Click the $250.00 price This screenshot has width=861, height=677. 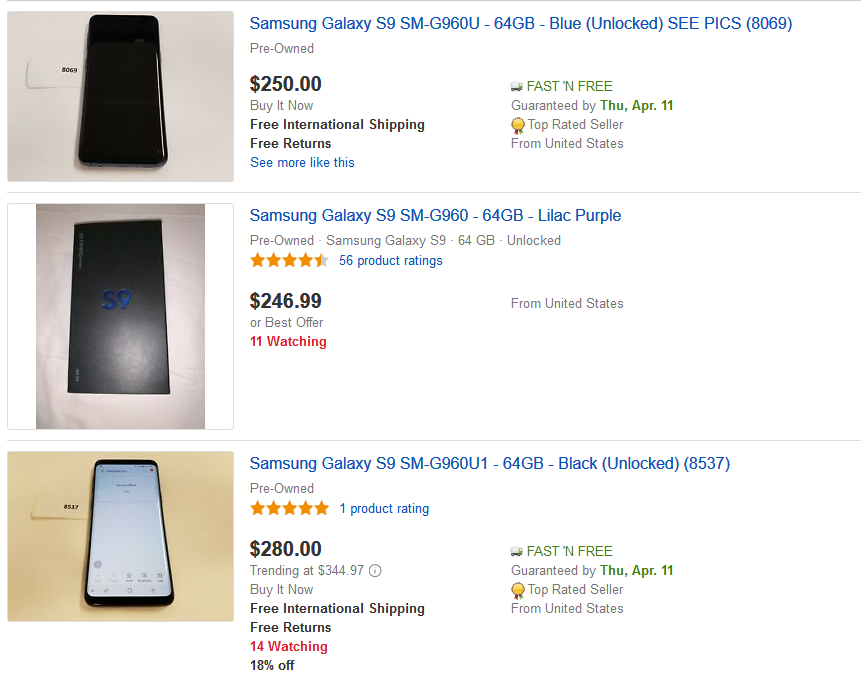pos(285,84)
